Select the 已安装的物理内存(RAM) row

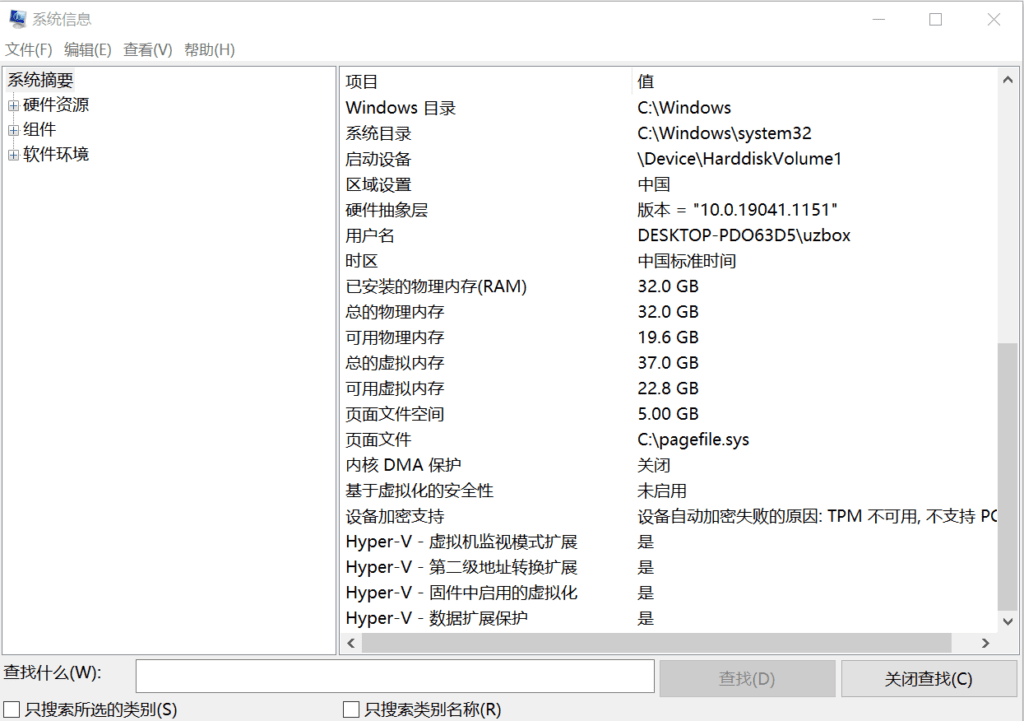tap(436, 286)
